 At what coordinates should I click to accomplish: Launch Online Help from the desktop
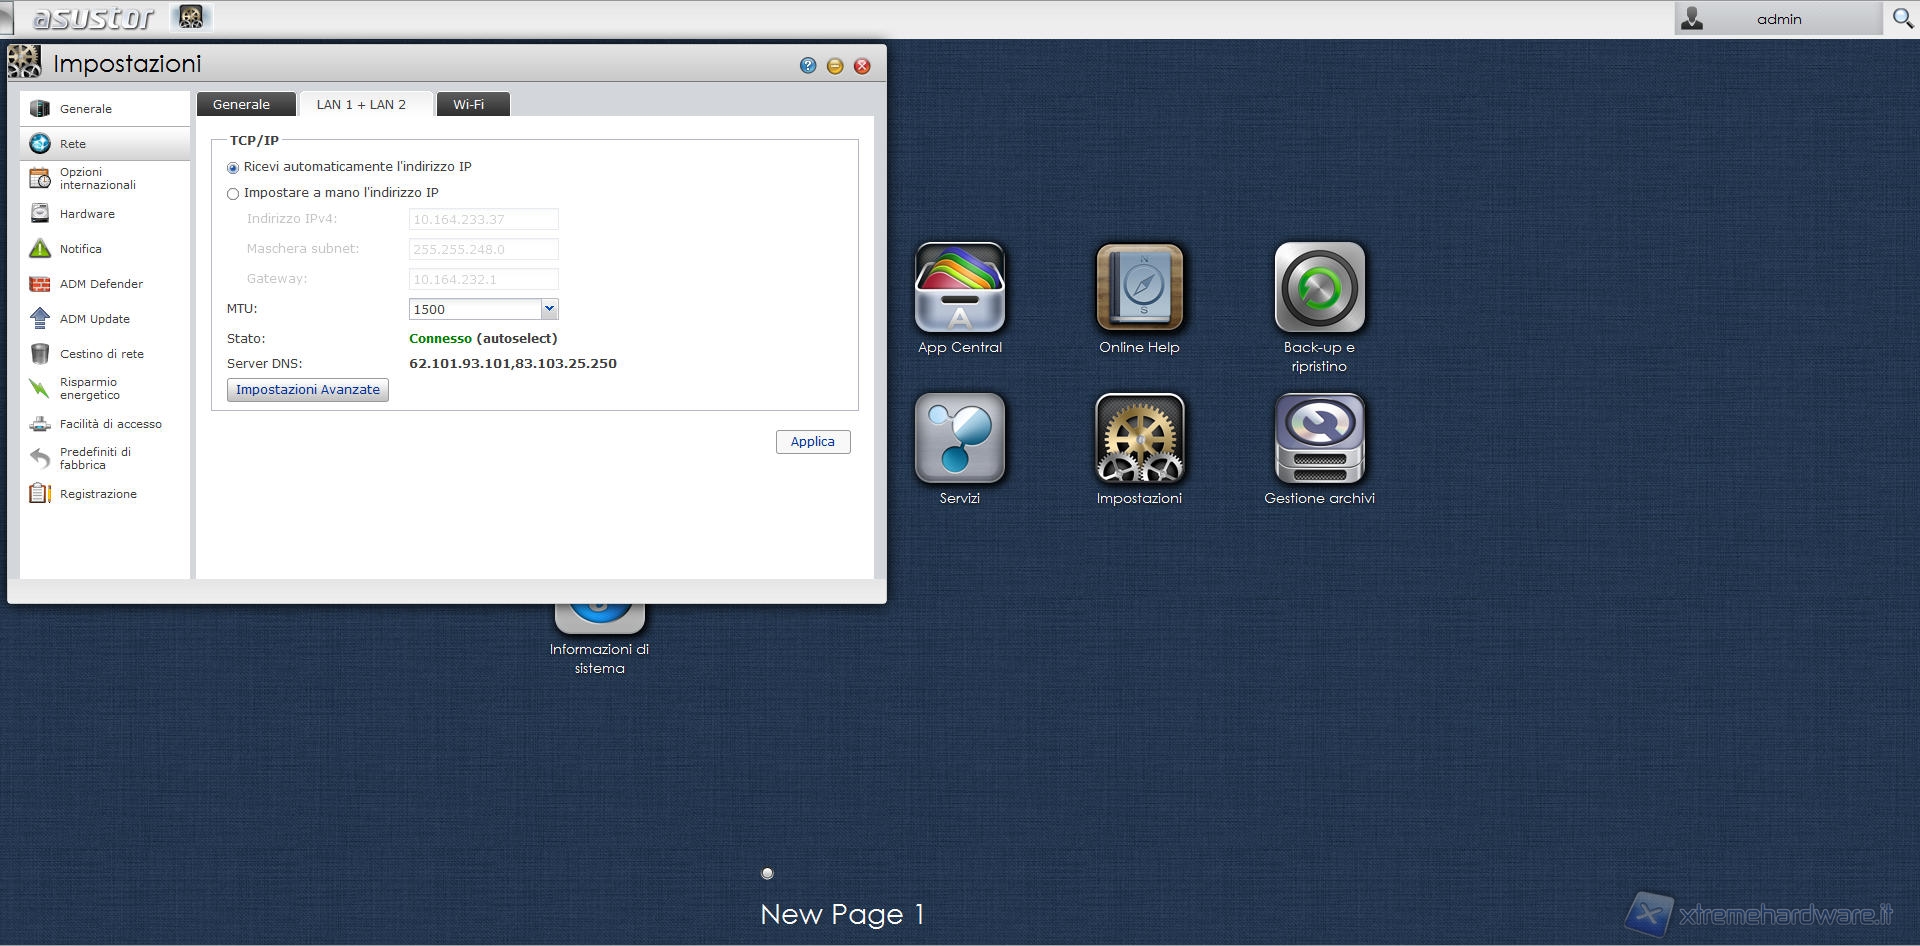pos(1139,288)
